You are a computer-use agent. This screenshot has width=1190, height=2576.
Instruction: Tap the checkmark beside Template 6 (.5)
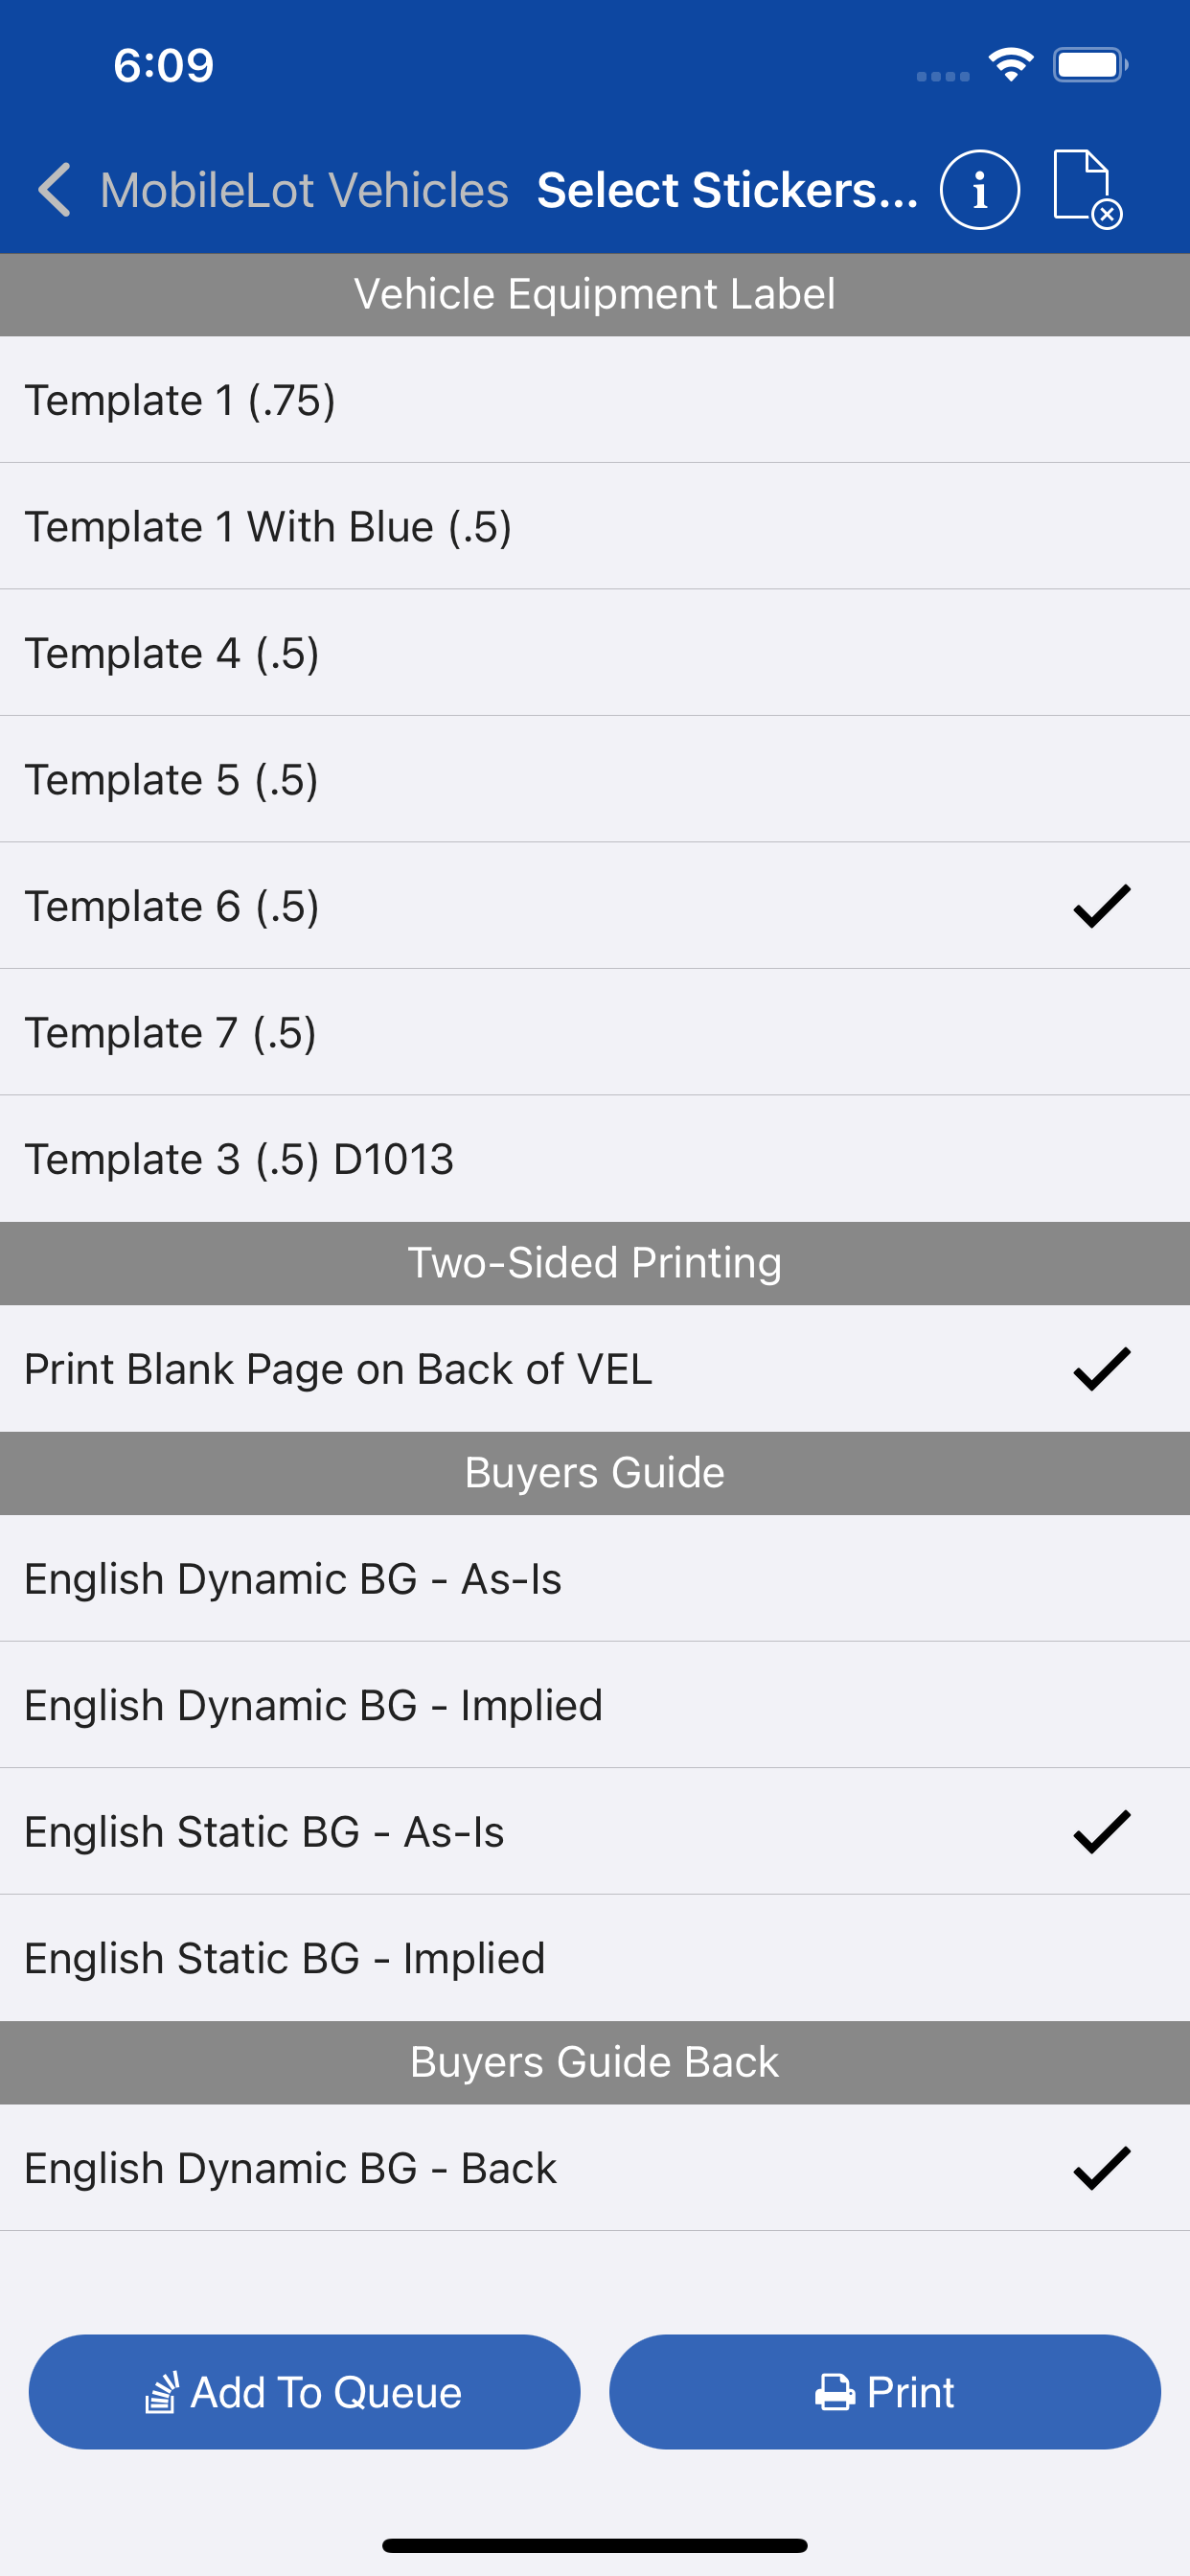click(x=1101, y=906)
